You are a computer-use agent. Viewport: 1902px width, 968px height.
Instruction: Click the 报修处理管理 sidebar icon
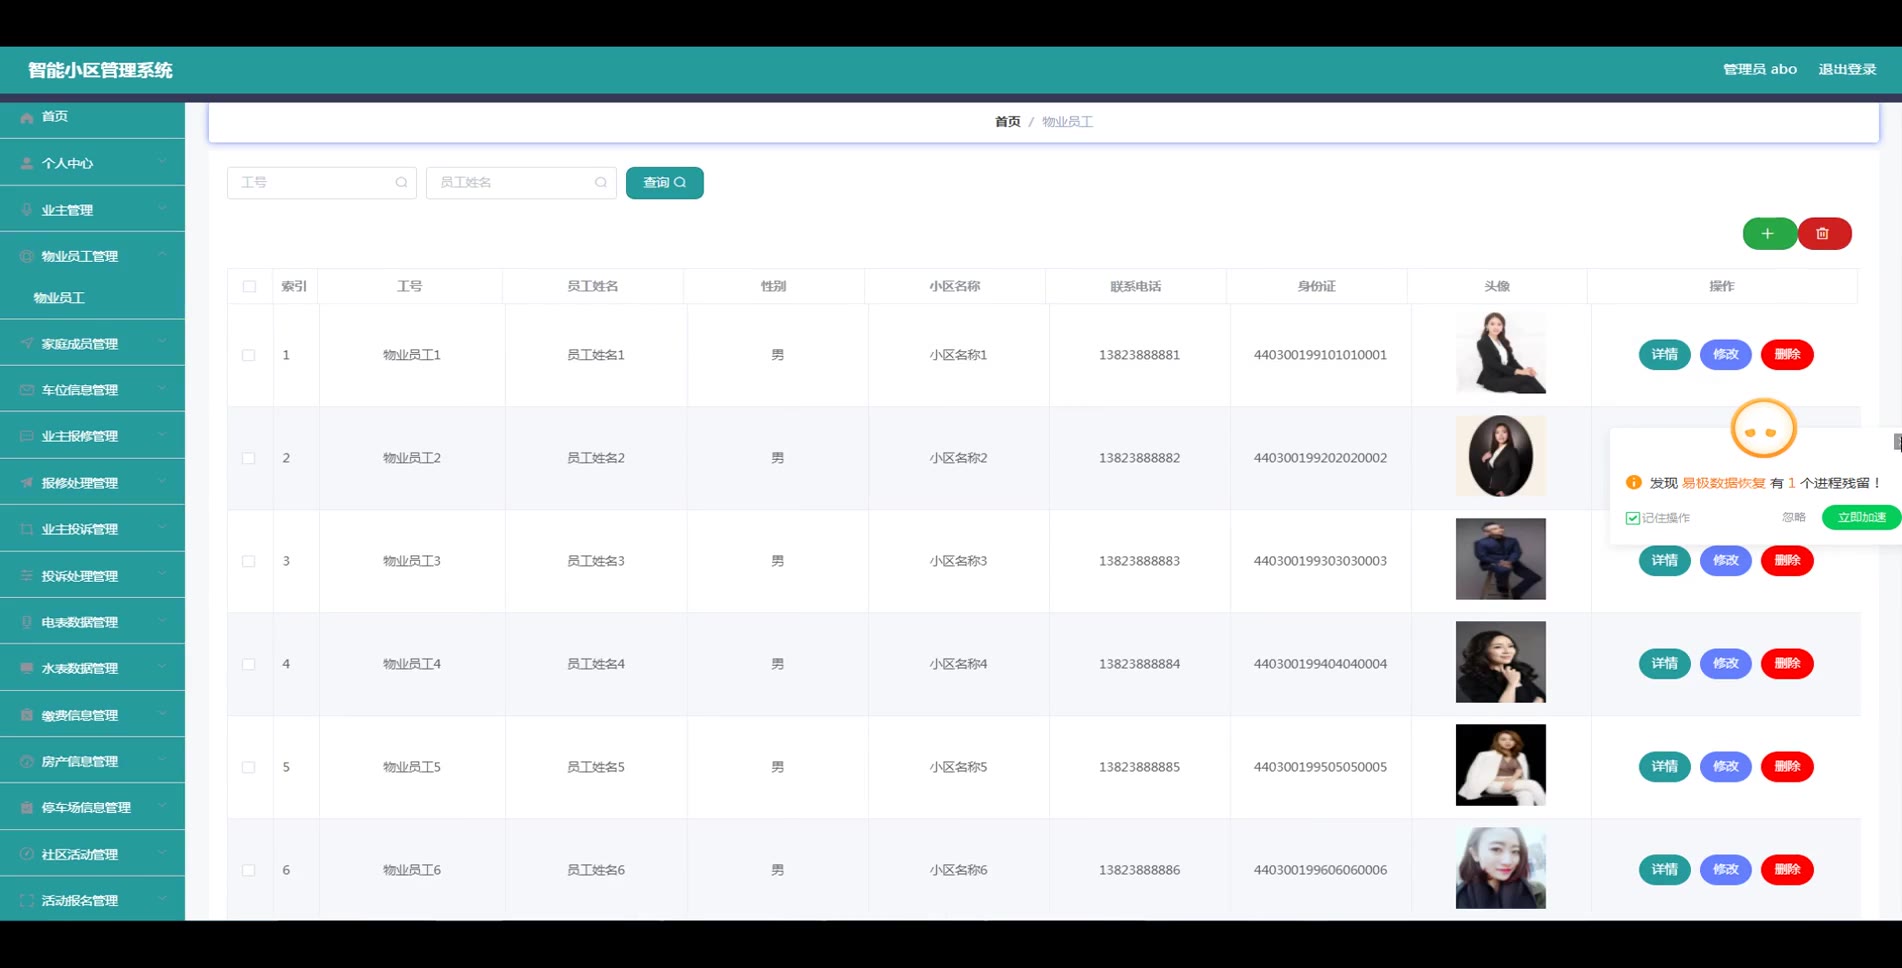(x=27, y=483)
